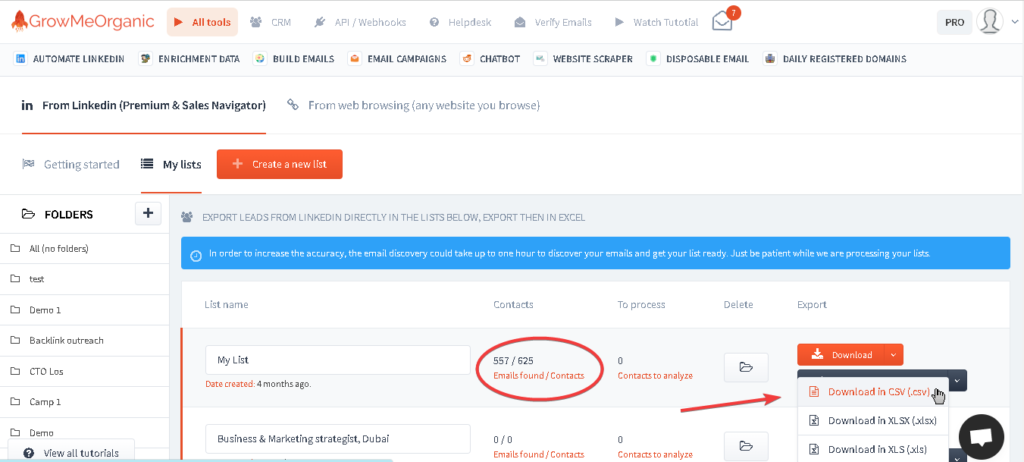The width and height of the screenshot is (1024, 462).
Task: Click the Delete column header
Action: (x=738, y=305)
